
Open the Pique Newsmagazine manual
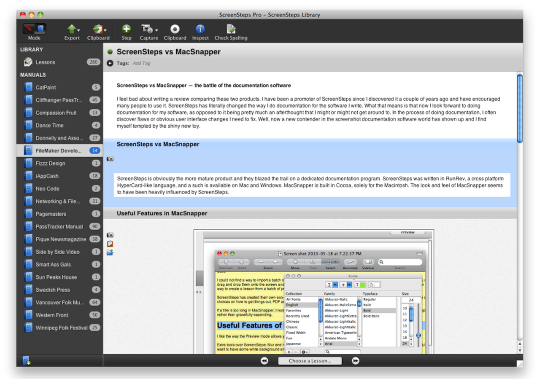pos(59,239)
